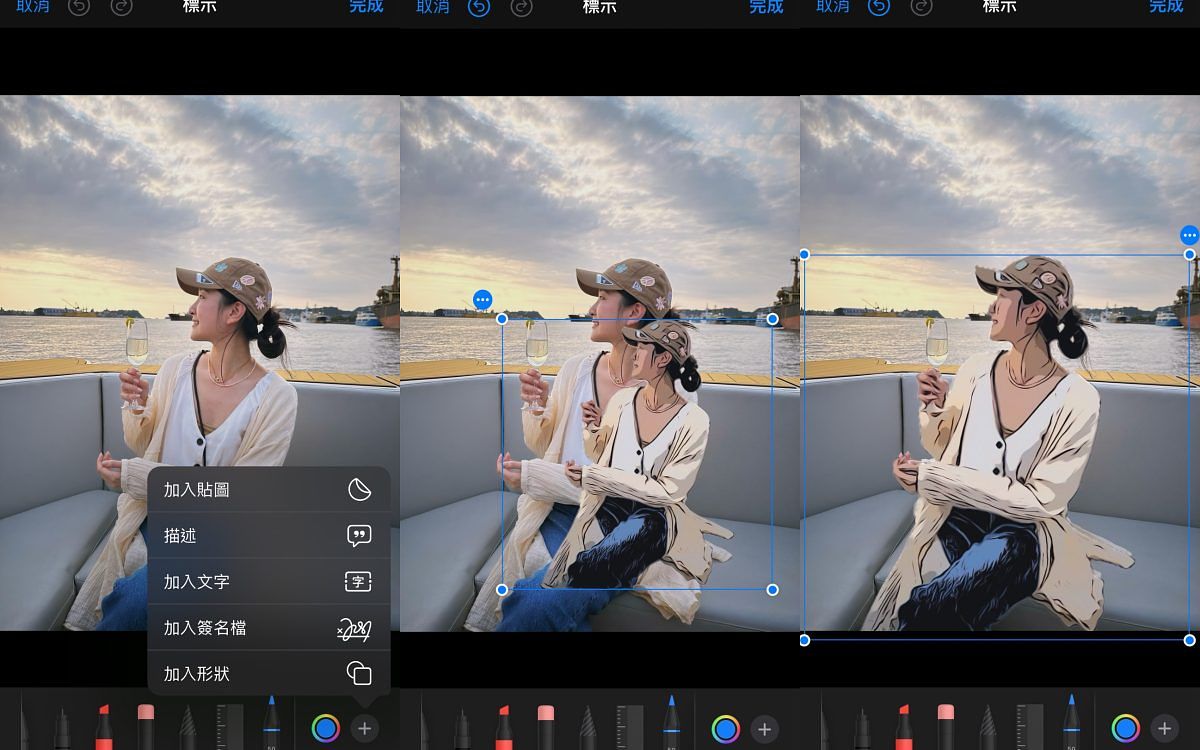Pick the pink eraser in the right panel
1200x750 pixels.
[945, 726]
